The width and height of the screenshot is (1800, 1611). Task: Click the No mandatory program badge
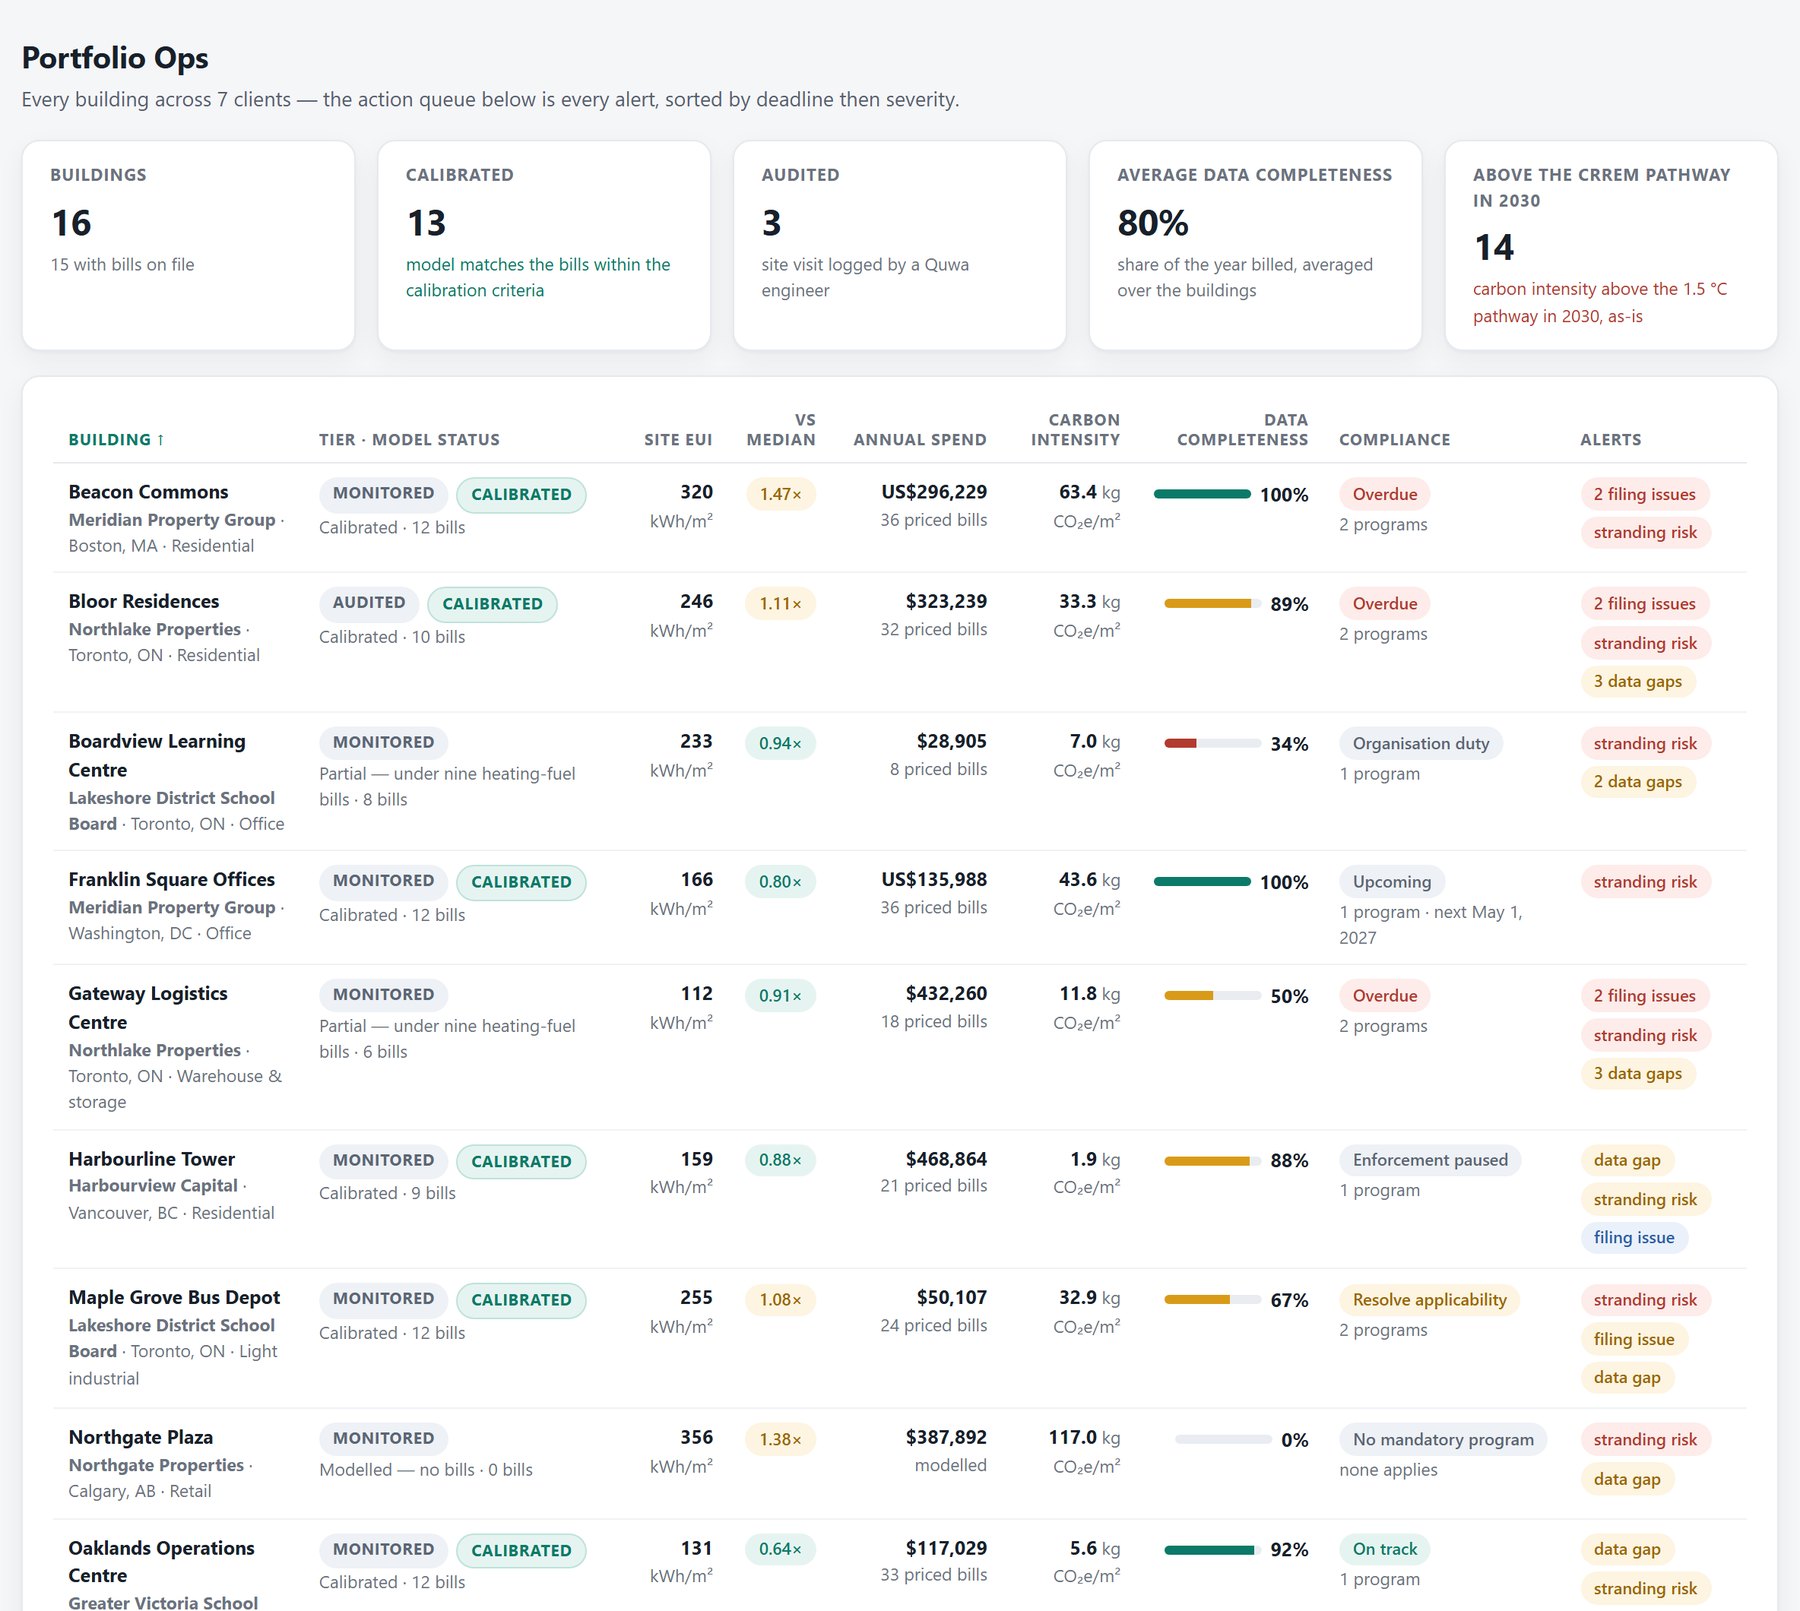click(x=1443, y=1439)
